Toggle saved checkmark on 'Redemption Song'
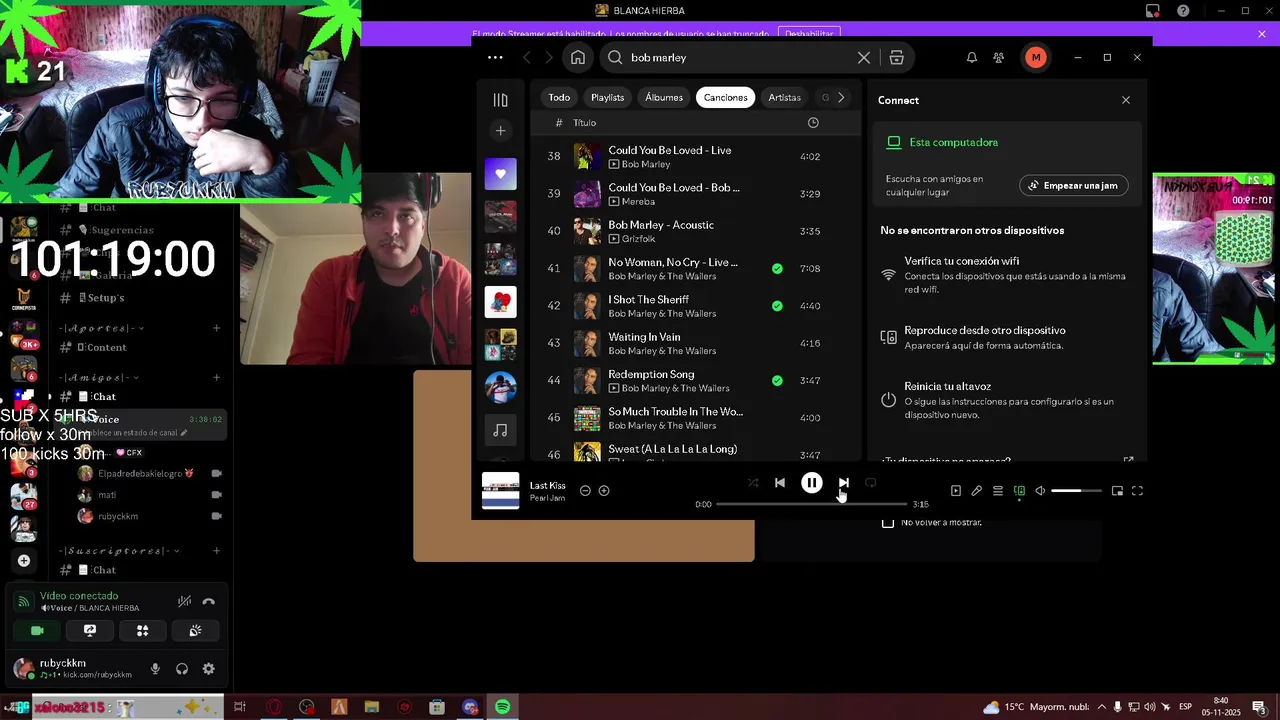The image size is (1280, 720). click(x=777, y=380)
